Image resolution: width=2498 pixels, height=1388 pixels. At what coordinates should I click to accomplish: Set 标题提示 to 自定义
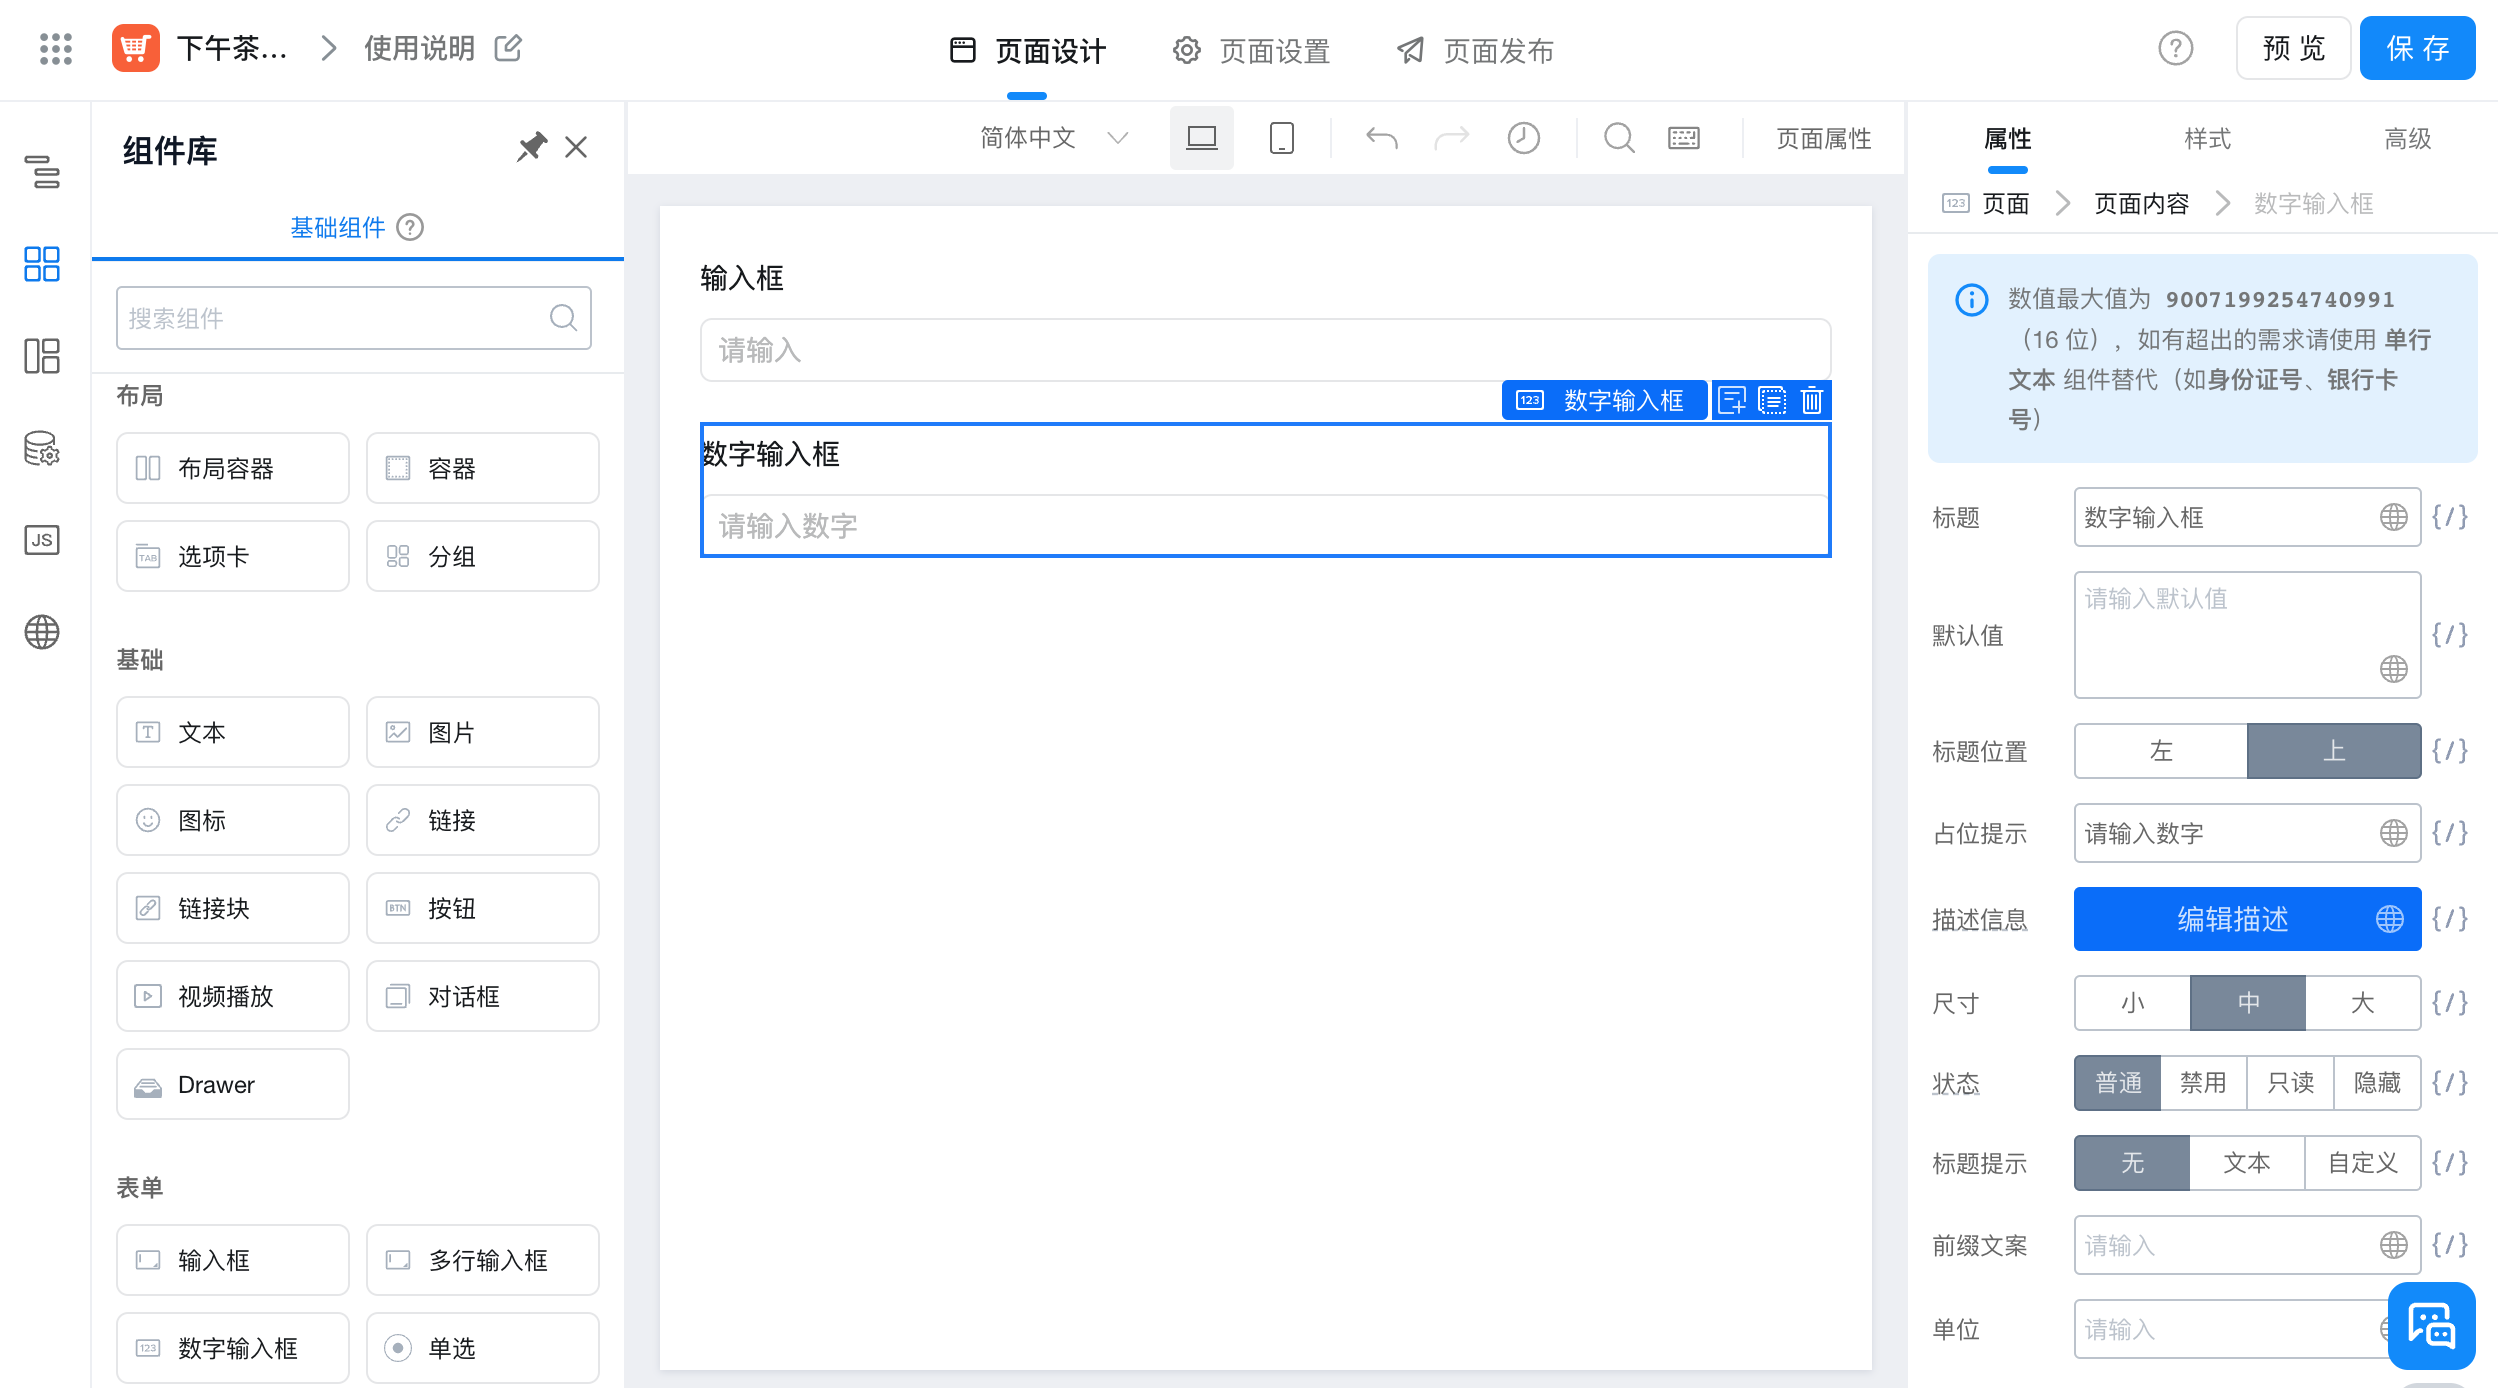[x=2363, y=1163]
